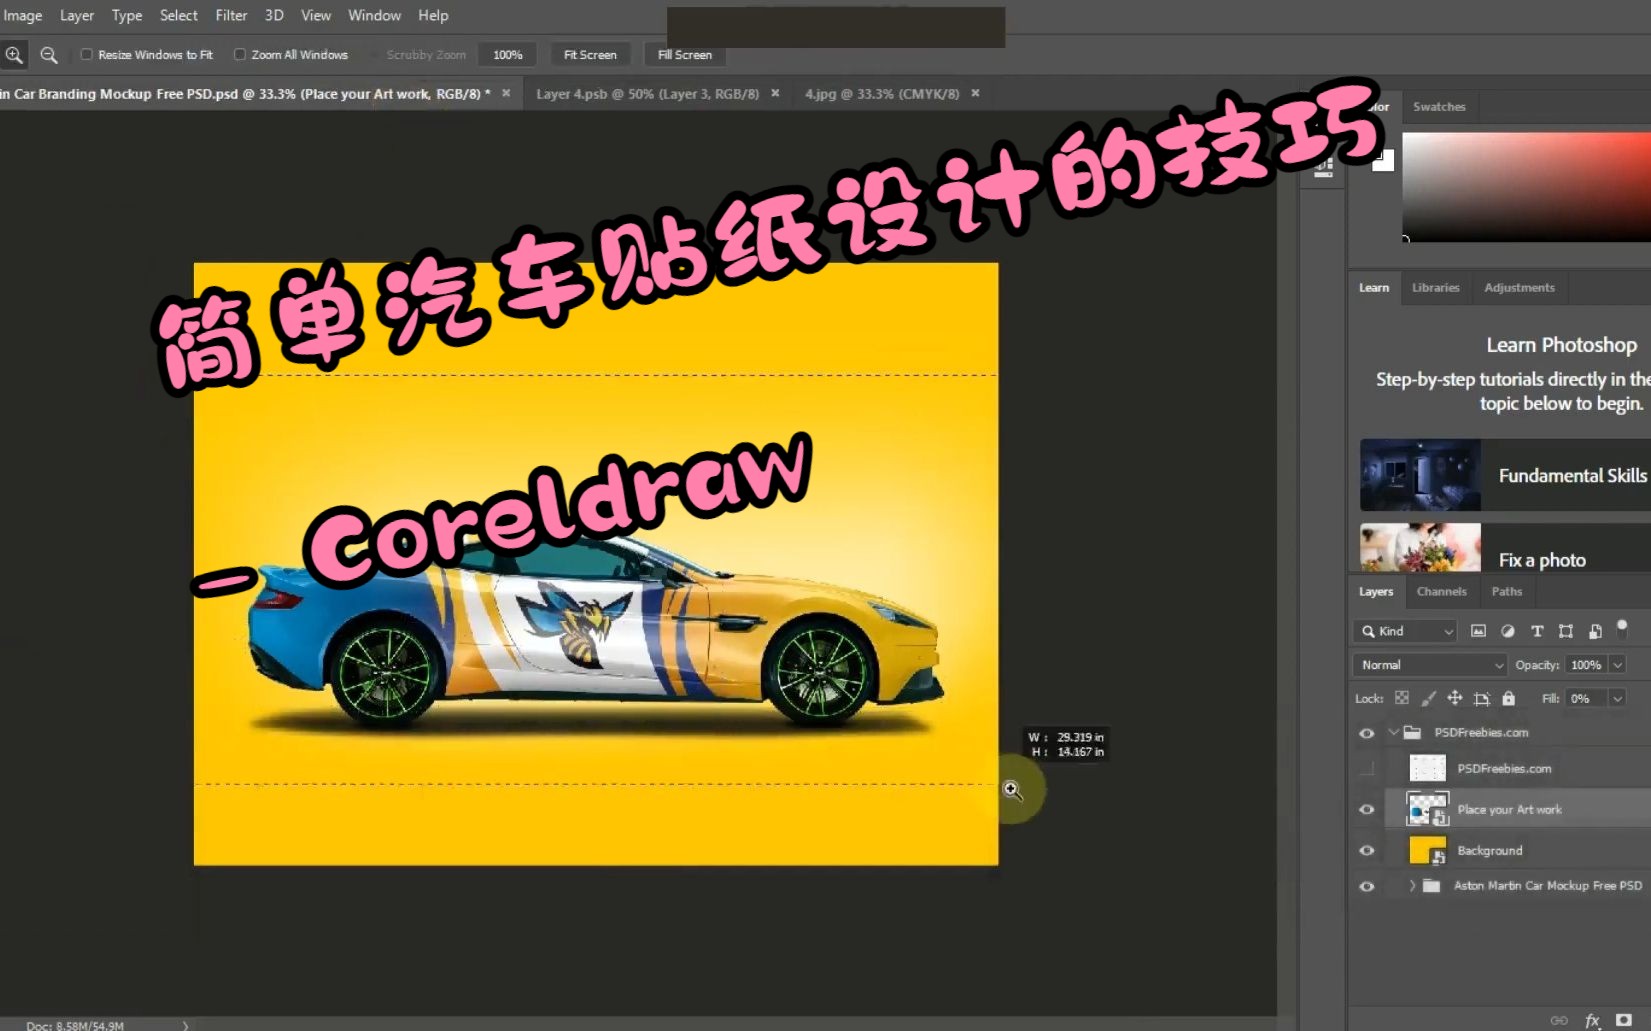The height and width of the screenshot is (1031, 1651).
Task: Open the Type menu
Action: click(127, 15)
